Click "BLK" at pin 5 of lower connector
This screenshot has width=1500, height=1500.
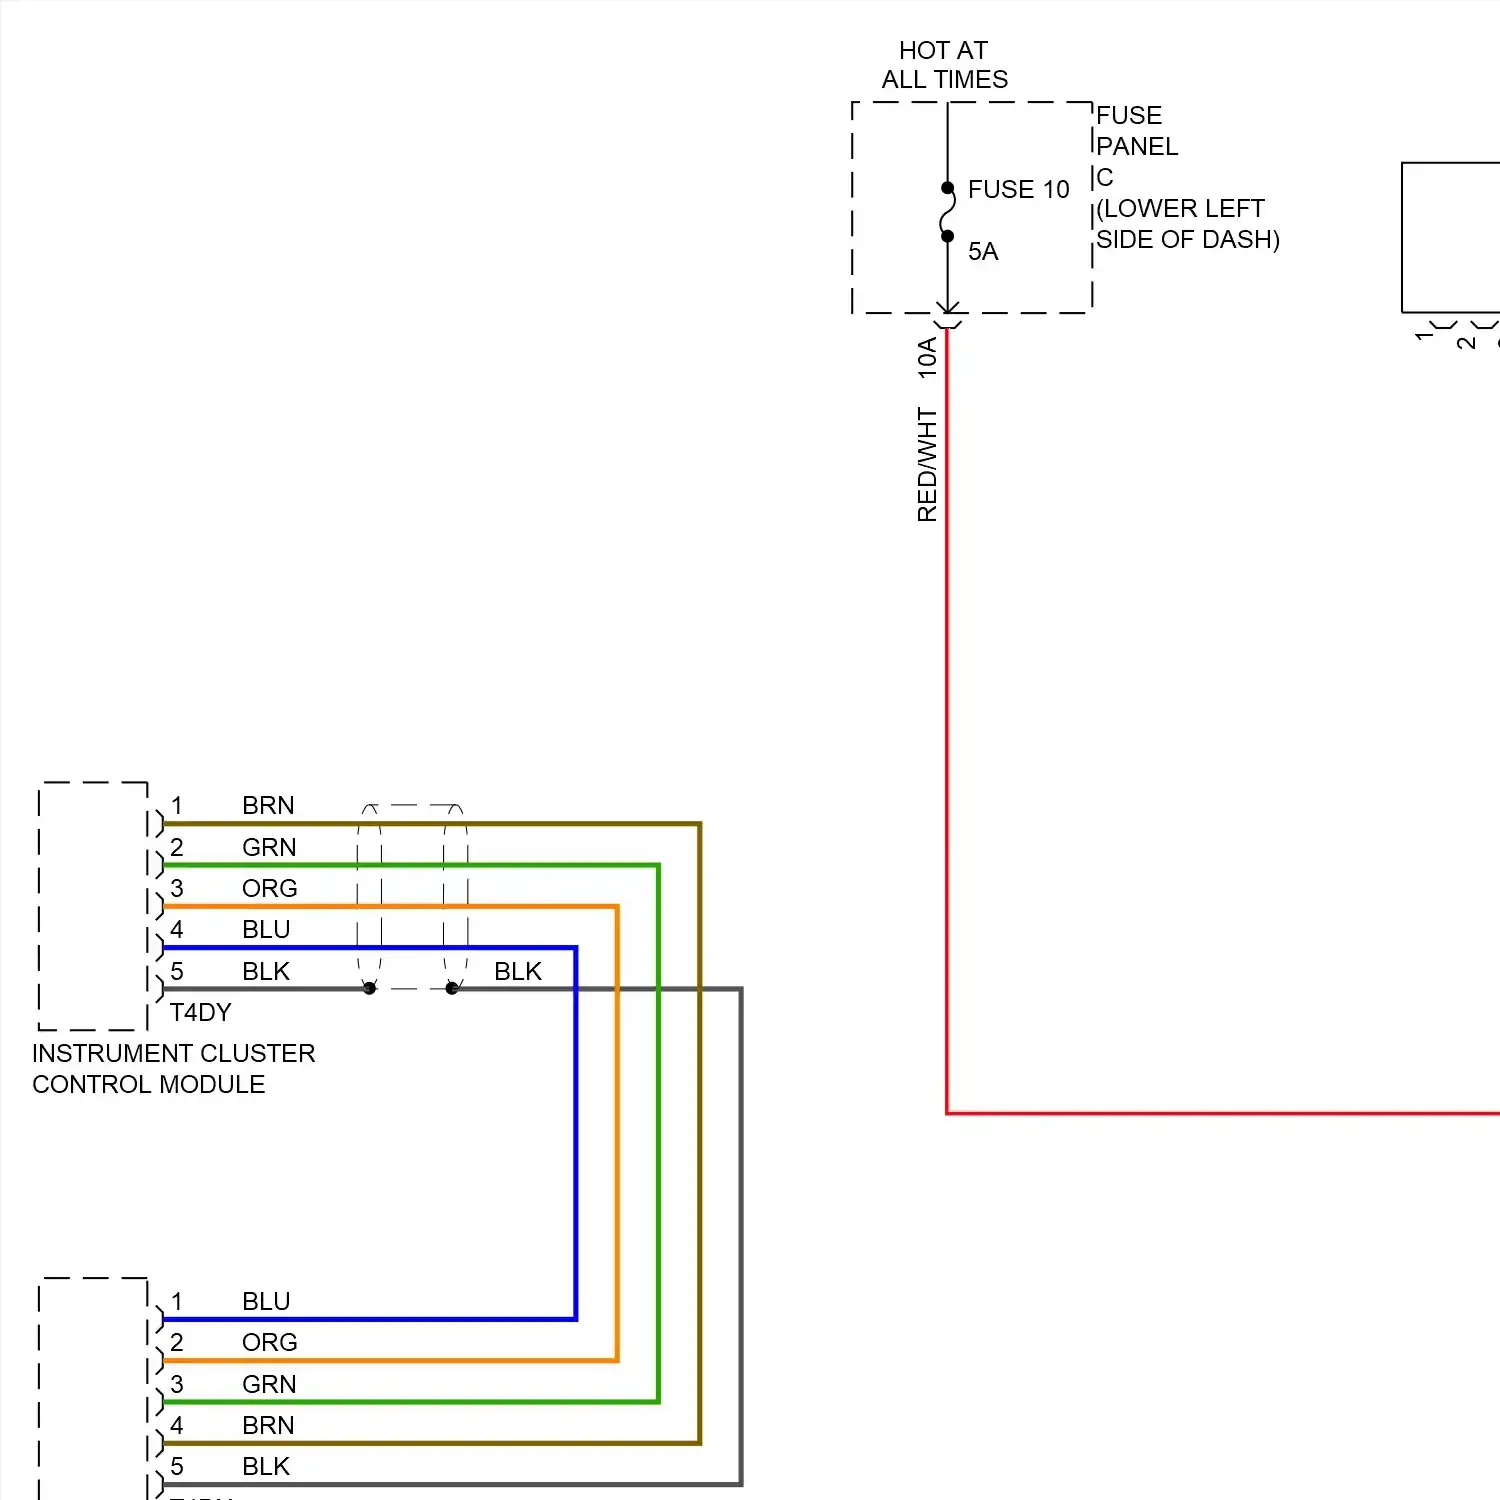[x=266, y=1466]
